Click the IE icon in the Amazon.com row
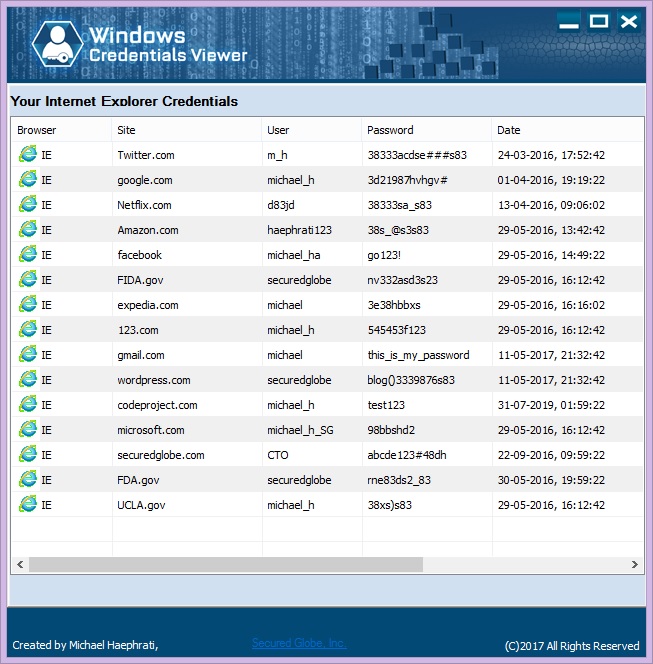Image resolution: width=653 pixels, height=664 pixels. tap(28, 230)
